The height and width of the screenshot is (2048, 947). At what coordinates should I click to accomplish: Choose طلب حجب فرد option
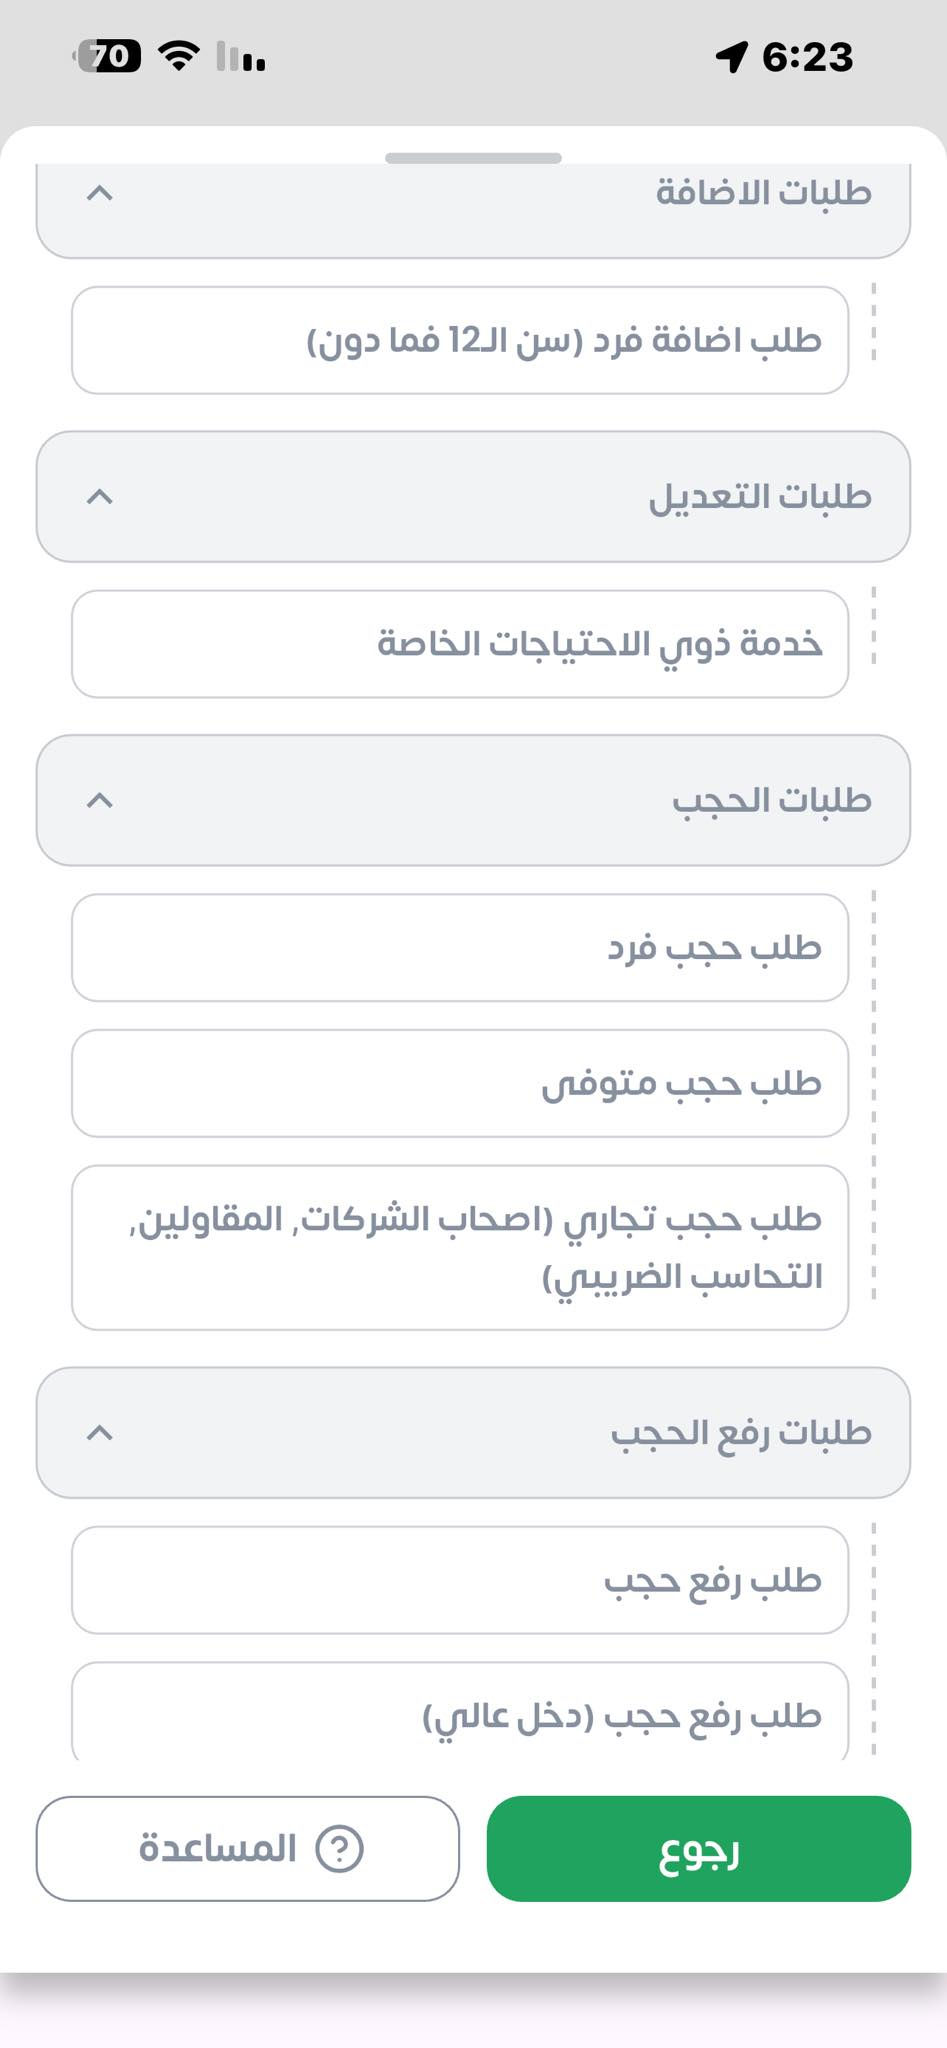pyautogui.click(x=460, y=947)
